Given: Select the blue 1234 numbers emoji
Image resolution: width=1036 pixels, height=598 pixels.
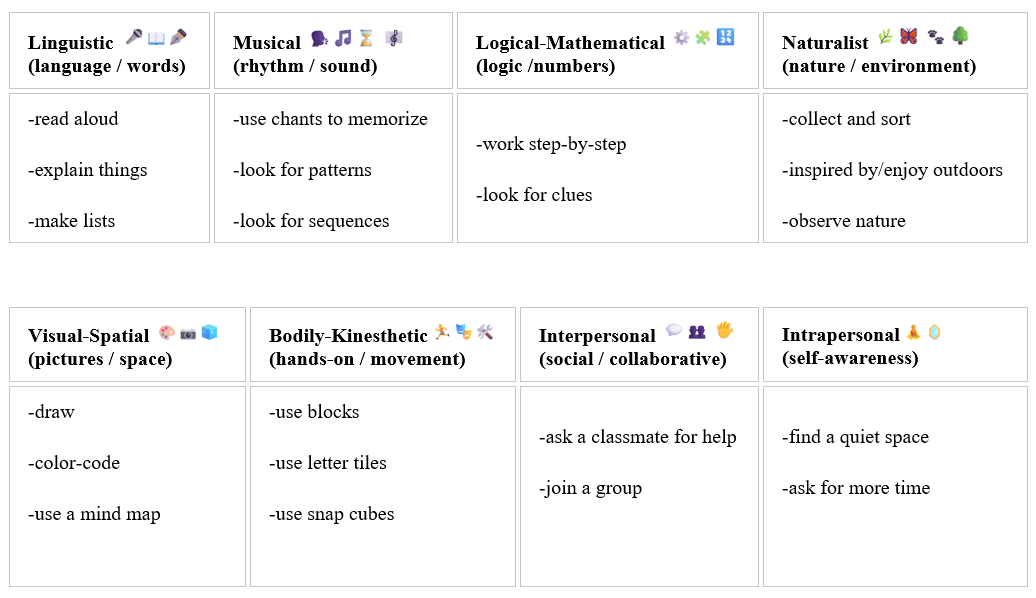Looking at the screenshot, I should tap(725, 36).
